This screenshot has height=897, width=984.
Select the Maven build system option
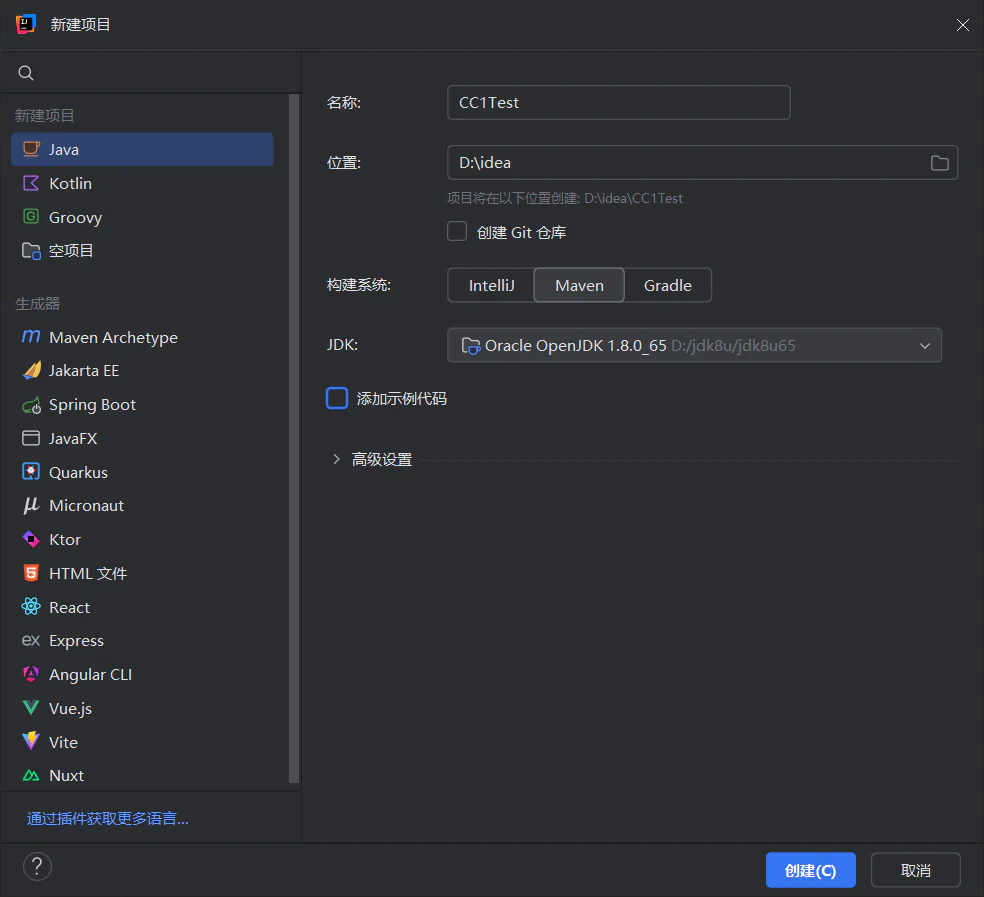579,286
